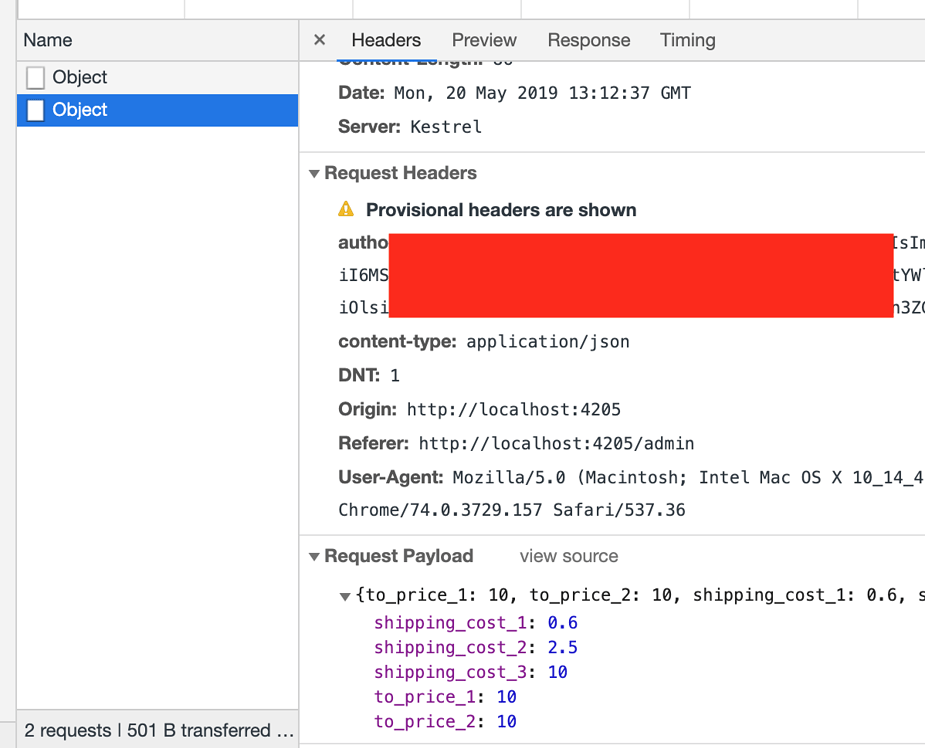Collapse the Request Headers section
Screen dimensions: 925x748
314,174
